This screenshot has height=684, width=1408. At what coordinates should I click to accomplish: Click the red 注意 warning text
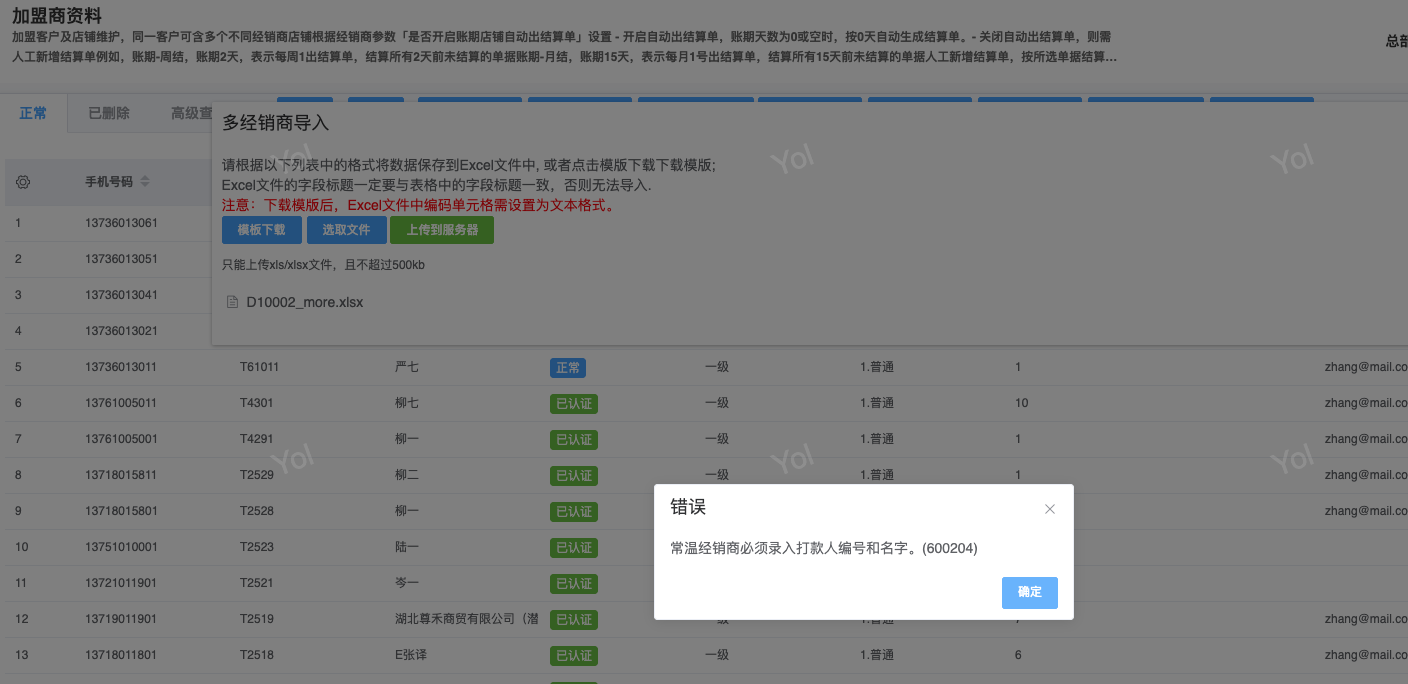418,205
